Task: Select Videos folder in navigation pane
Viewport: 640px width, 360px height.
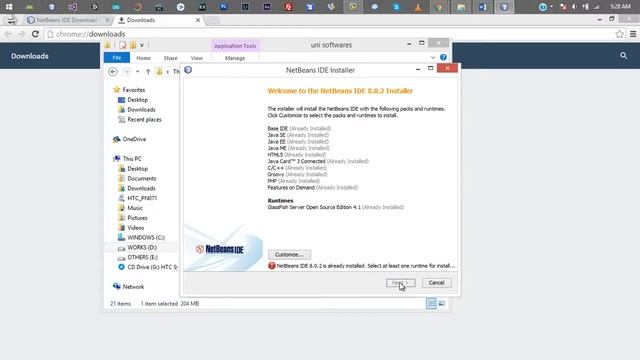Action: click(135, 228)
